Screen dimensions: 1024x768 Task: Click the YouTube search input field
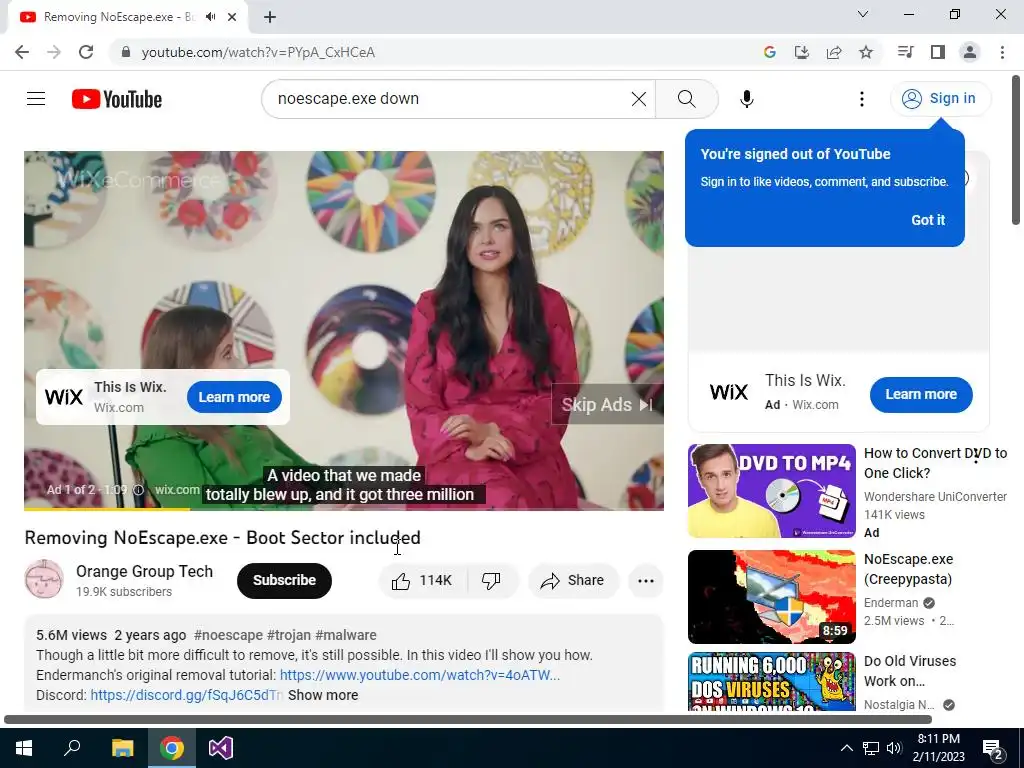[x=451, y=99]
